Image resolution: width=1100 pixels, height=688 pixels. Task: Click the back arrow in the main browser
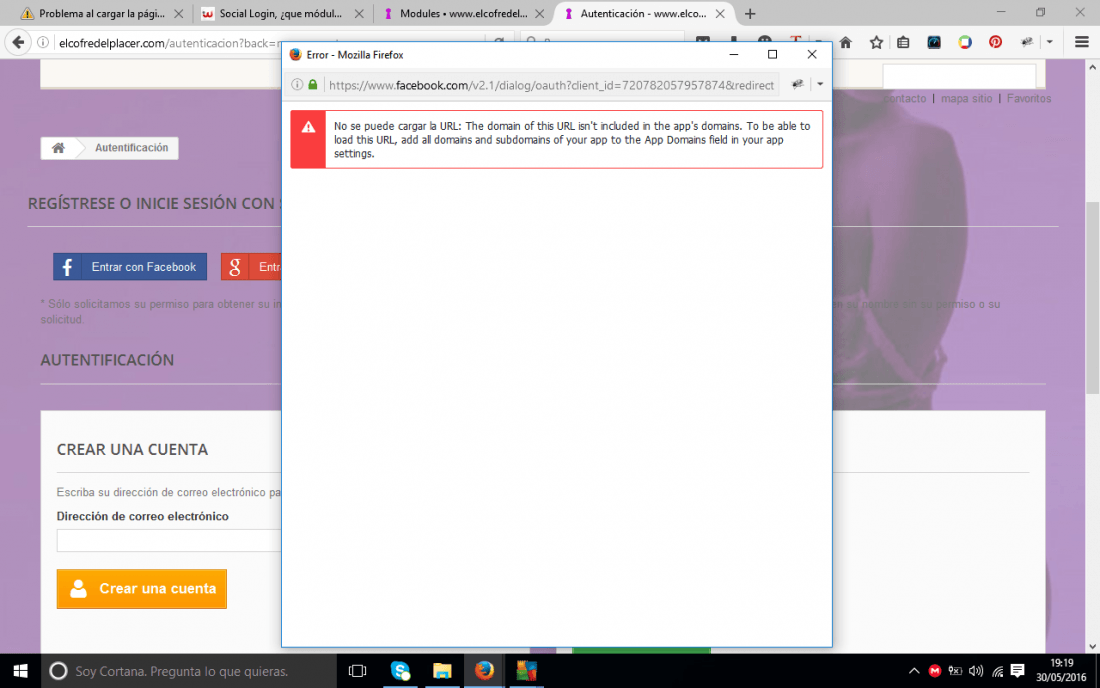point(18,43)
